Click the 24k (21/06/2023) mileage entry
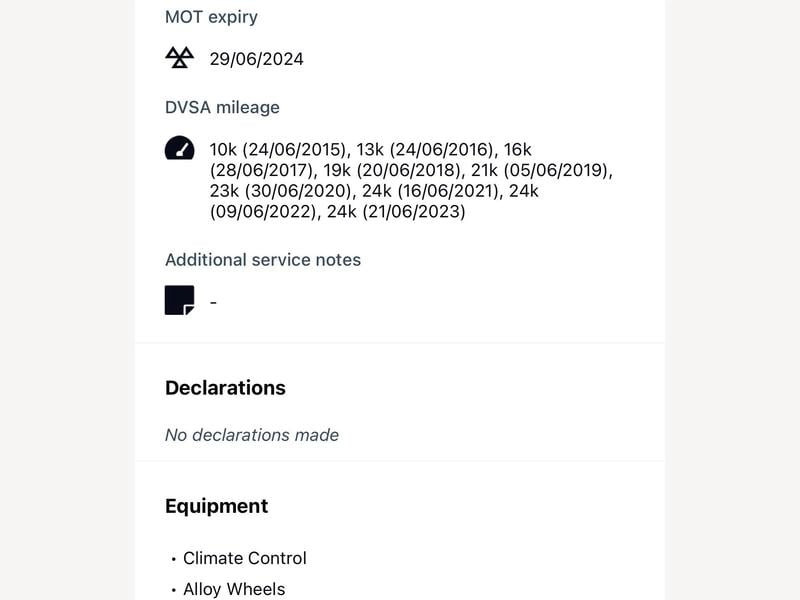800x600 pixels. [396, 212]
